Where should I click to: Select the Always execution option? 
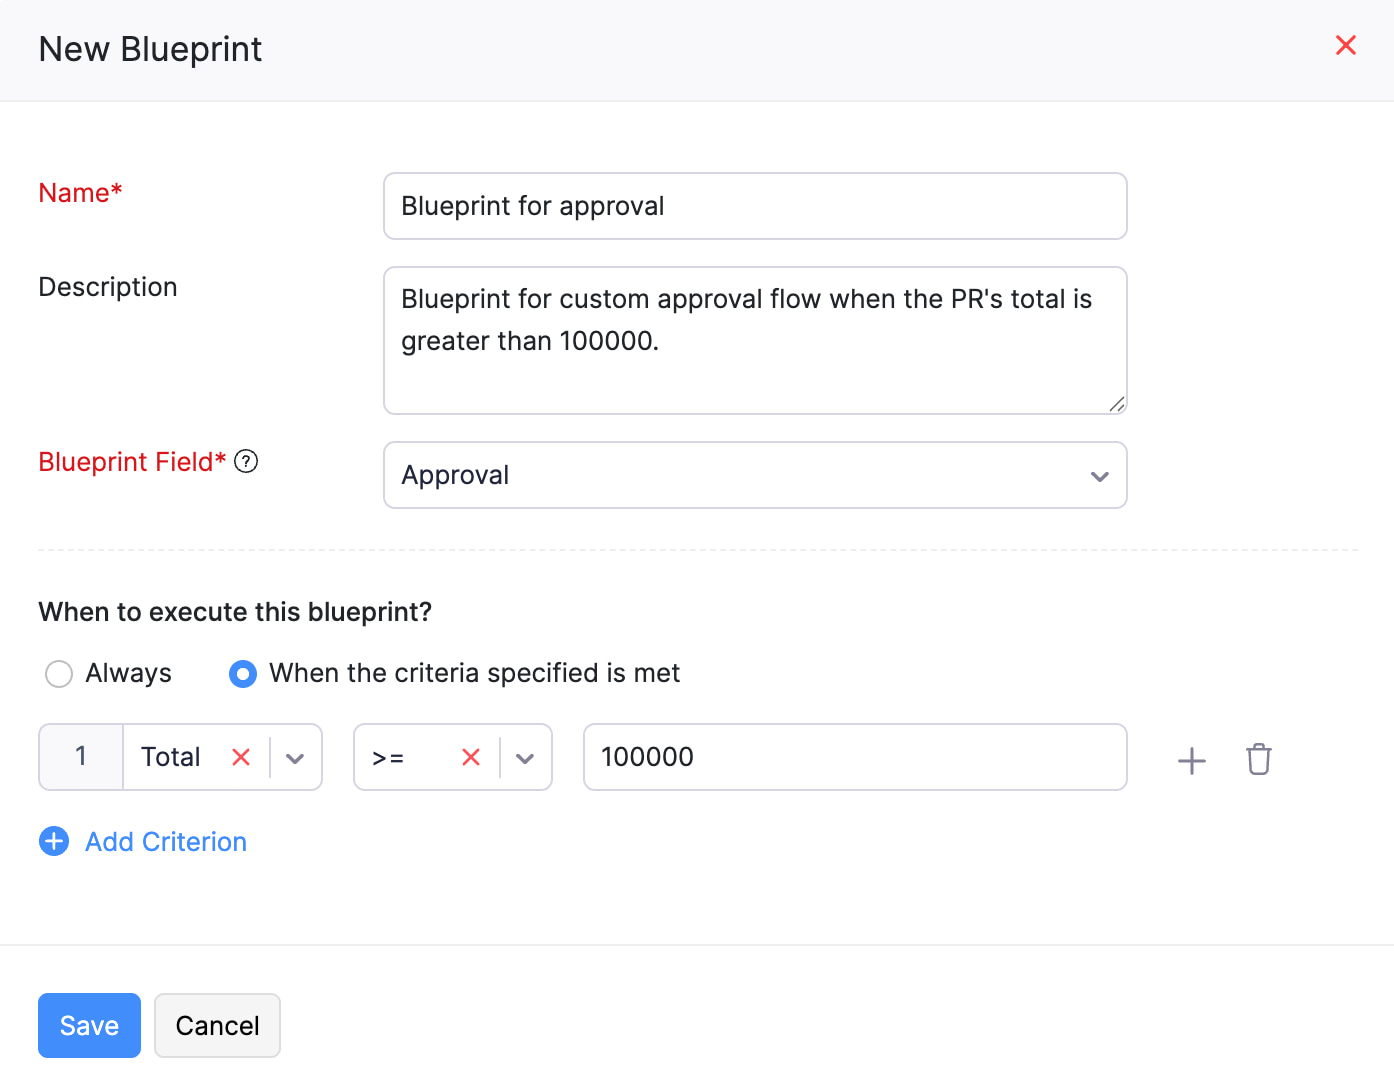coord(58,673)
